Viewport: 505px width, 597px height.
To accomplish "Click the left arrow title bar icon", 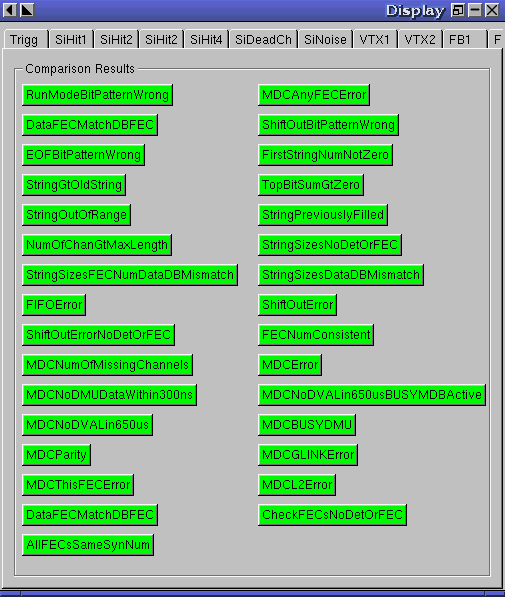I will click(10, 10).
